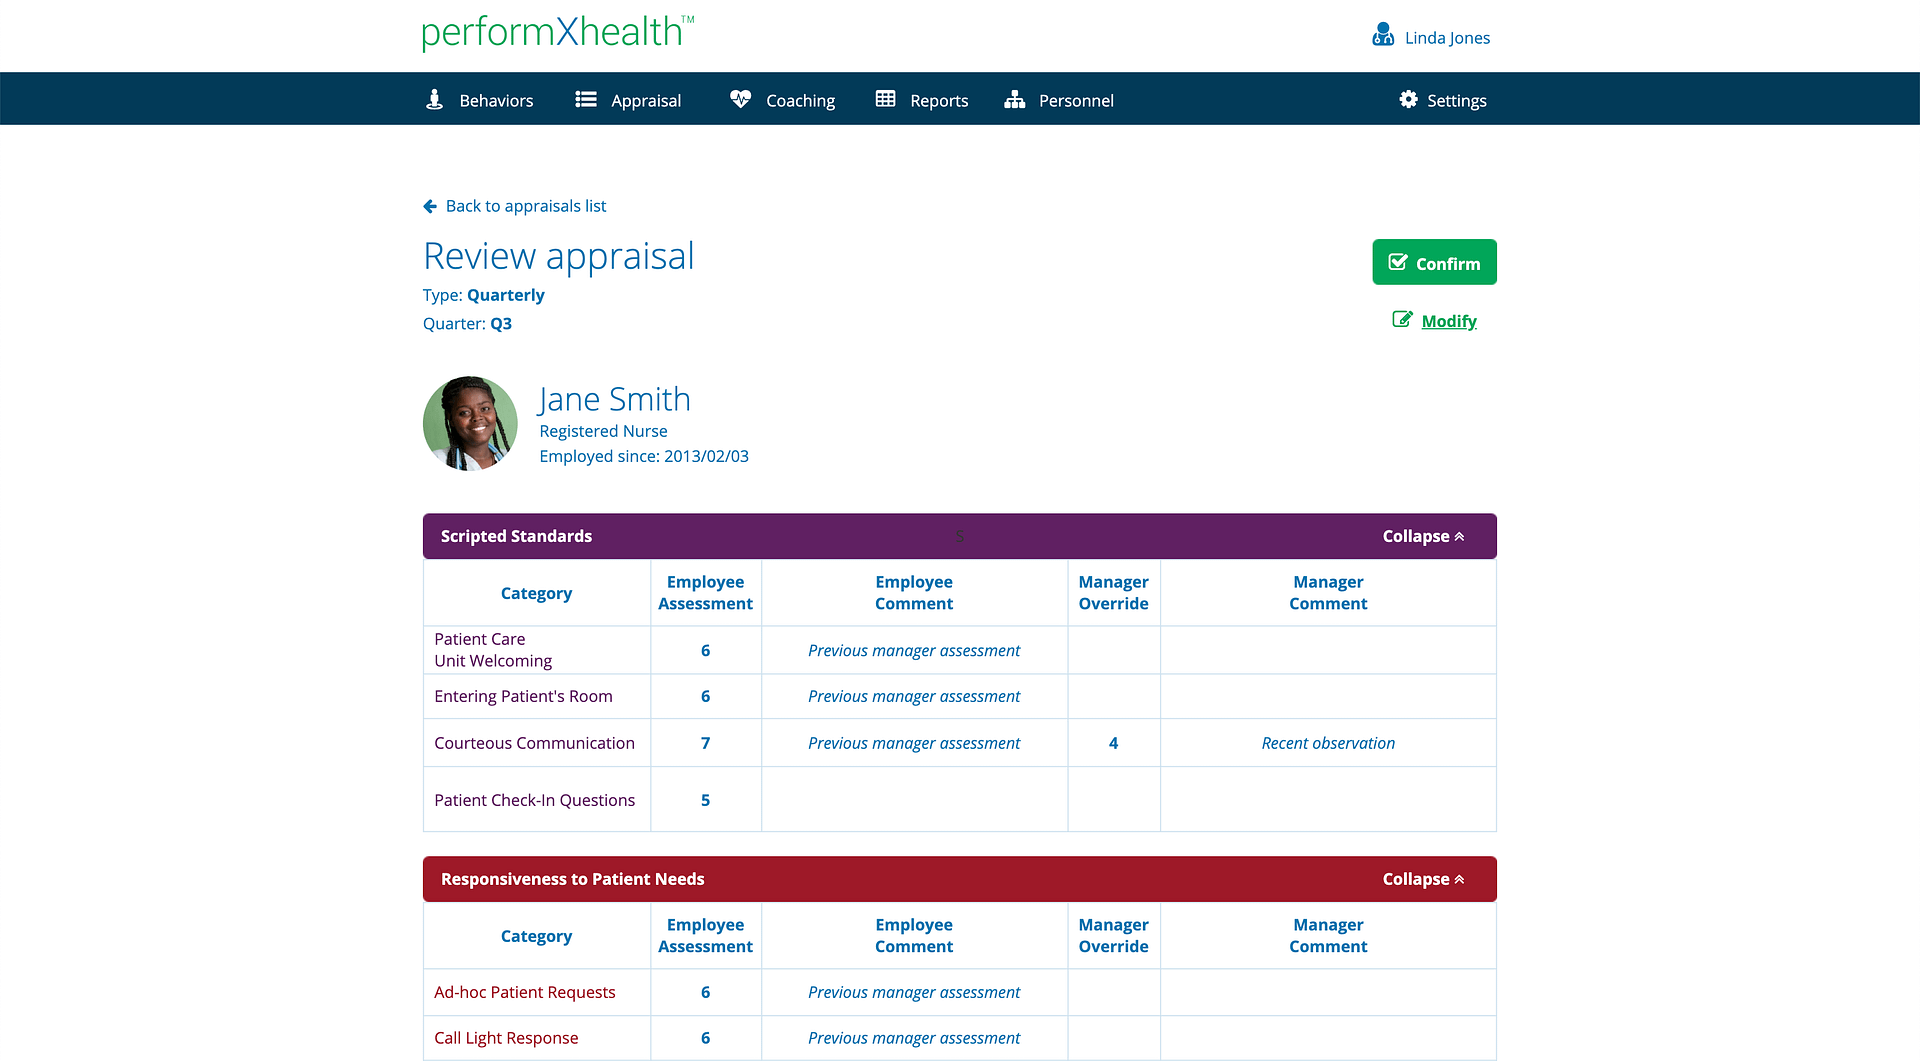Select the Patient Care Unit Welcoming row

[959, 650]
